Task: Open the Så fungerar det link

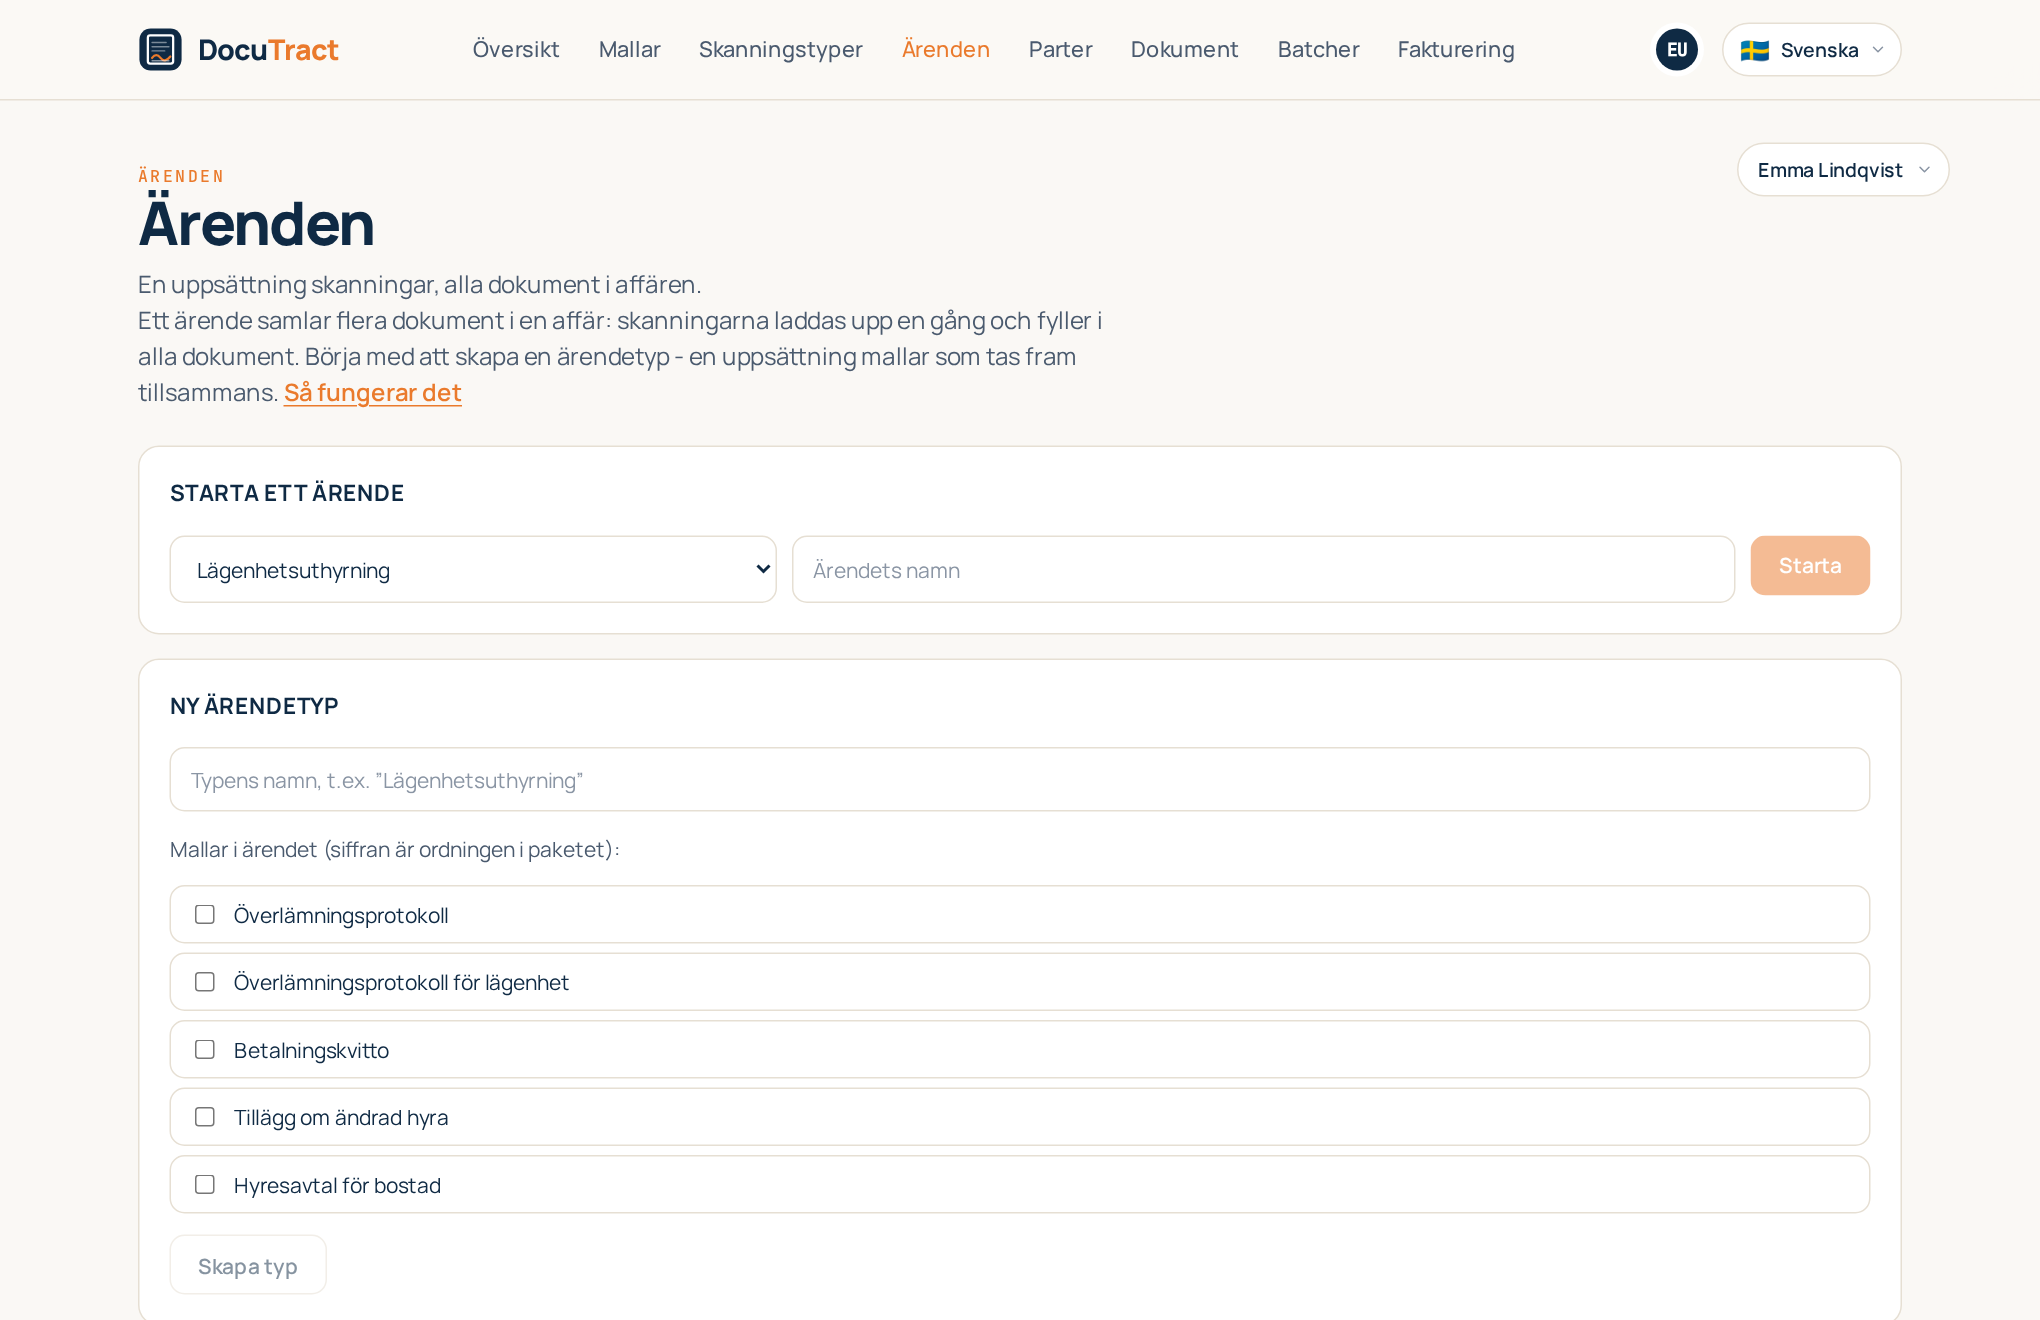Action: coord(373,392)
